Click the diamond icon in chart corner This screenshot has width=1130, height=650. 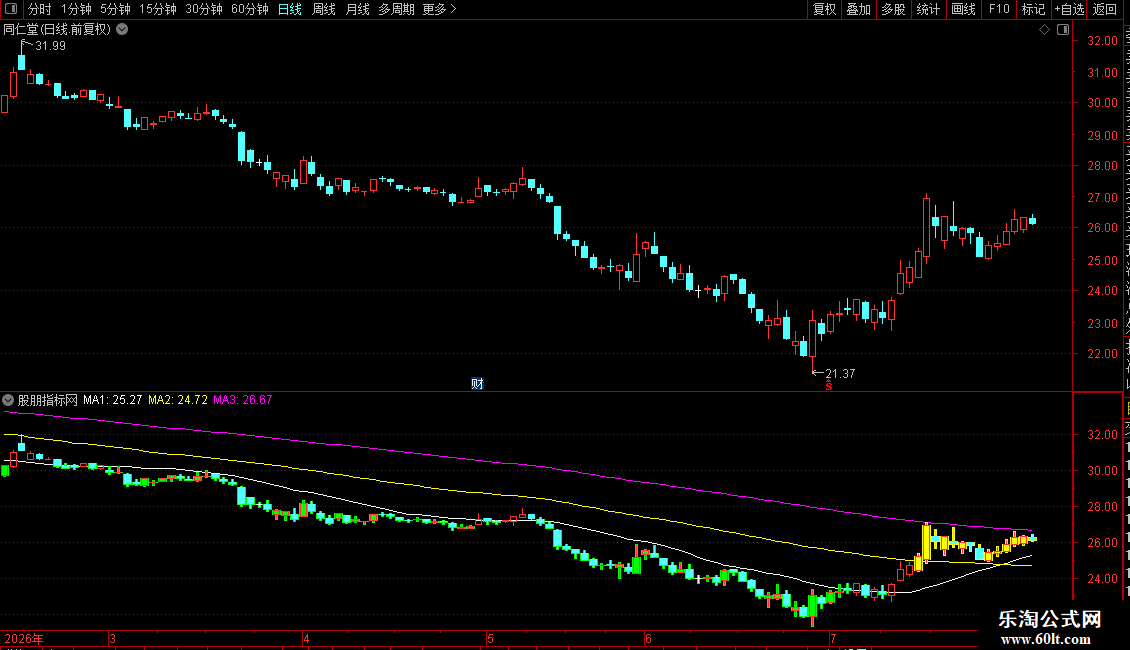[x=1044, y=30]
